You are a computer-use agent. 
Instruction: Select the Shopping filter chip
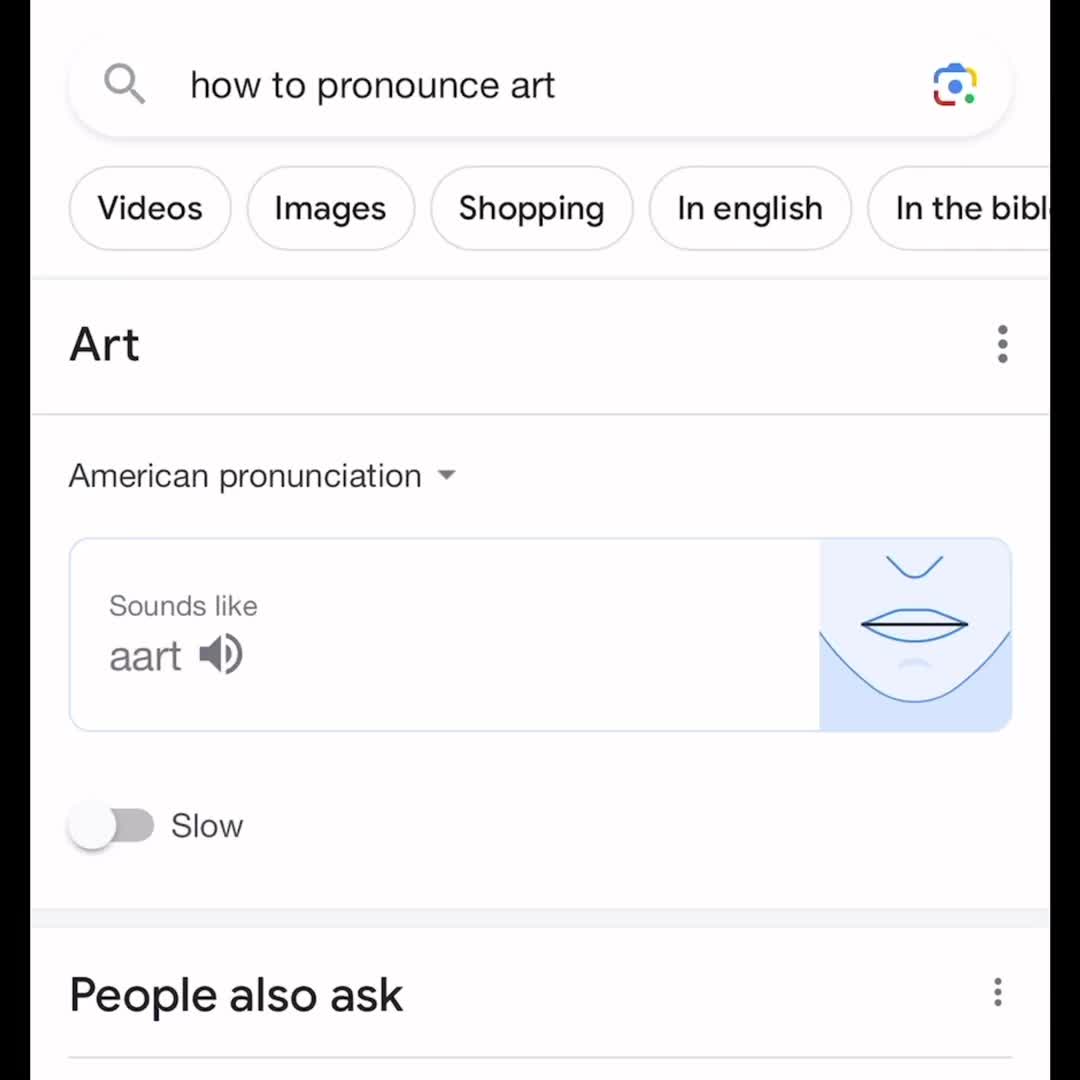click(532, 208)
